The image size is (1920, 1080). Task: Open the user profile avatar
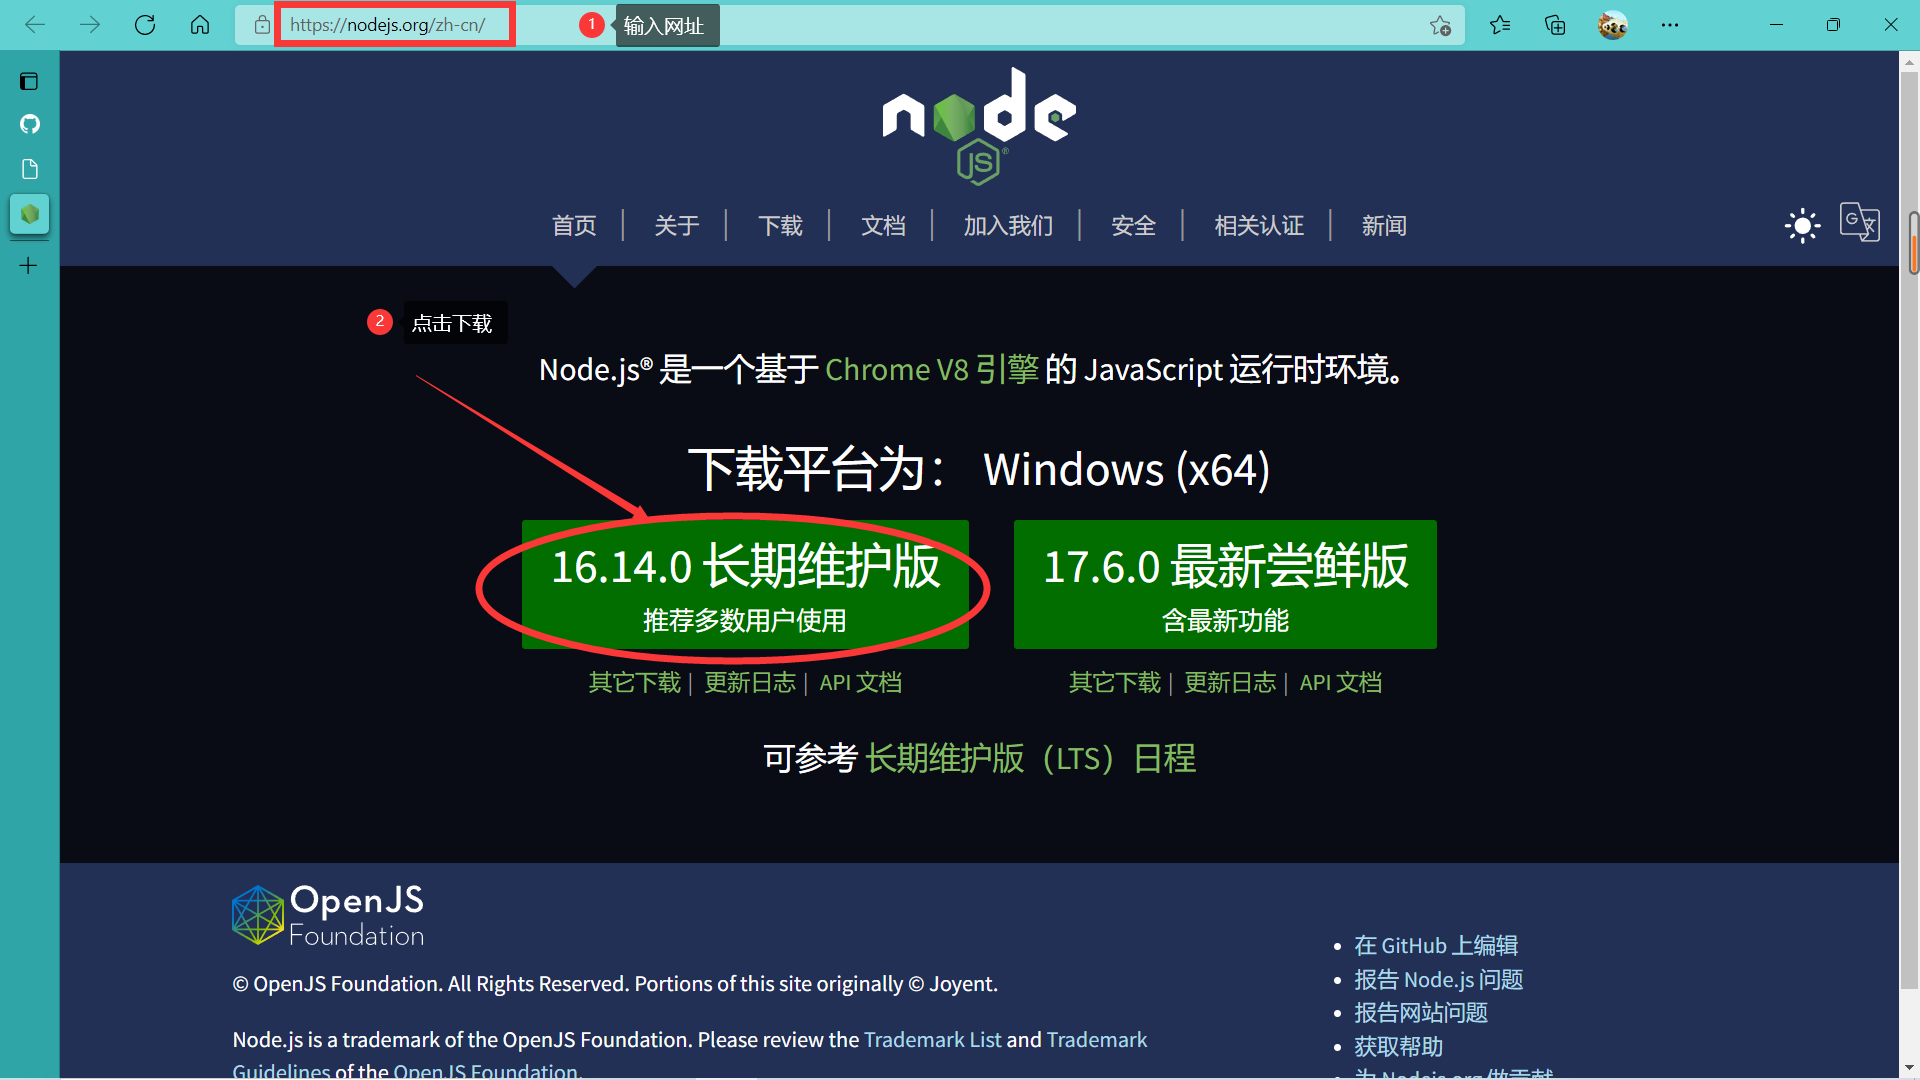[x=1612, y=25]
